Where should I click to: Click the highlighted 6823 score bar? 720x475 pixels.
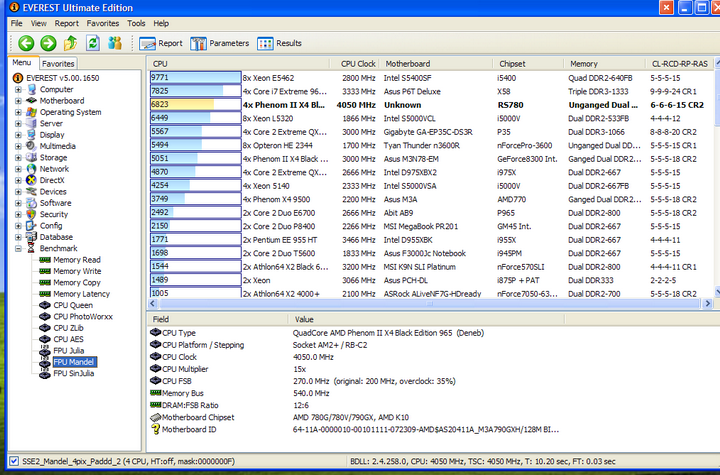point(196,105)
